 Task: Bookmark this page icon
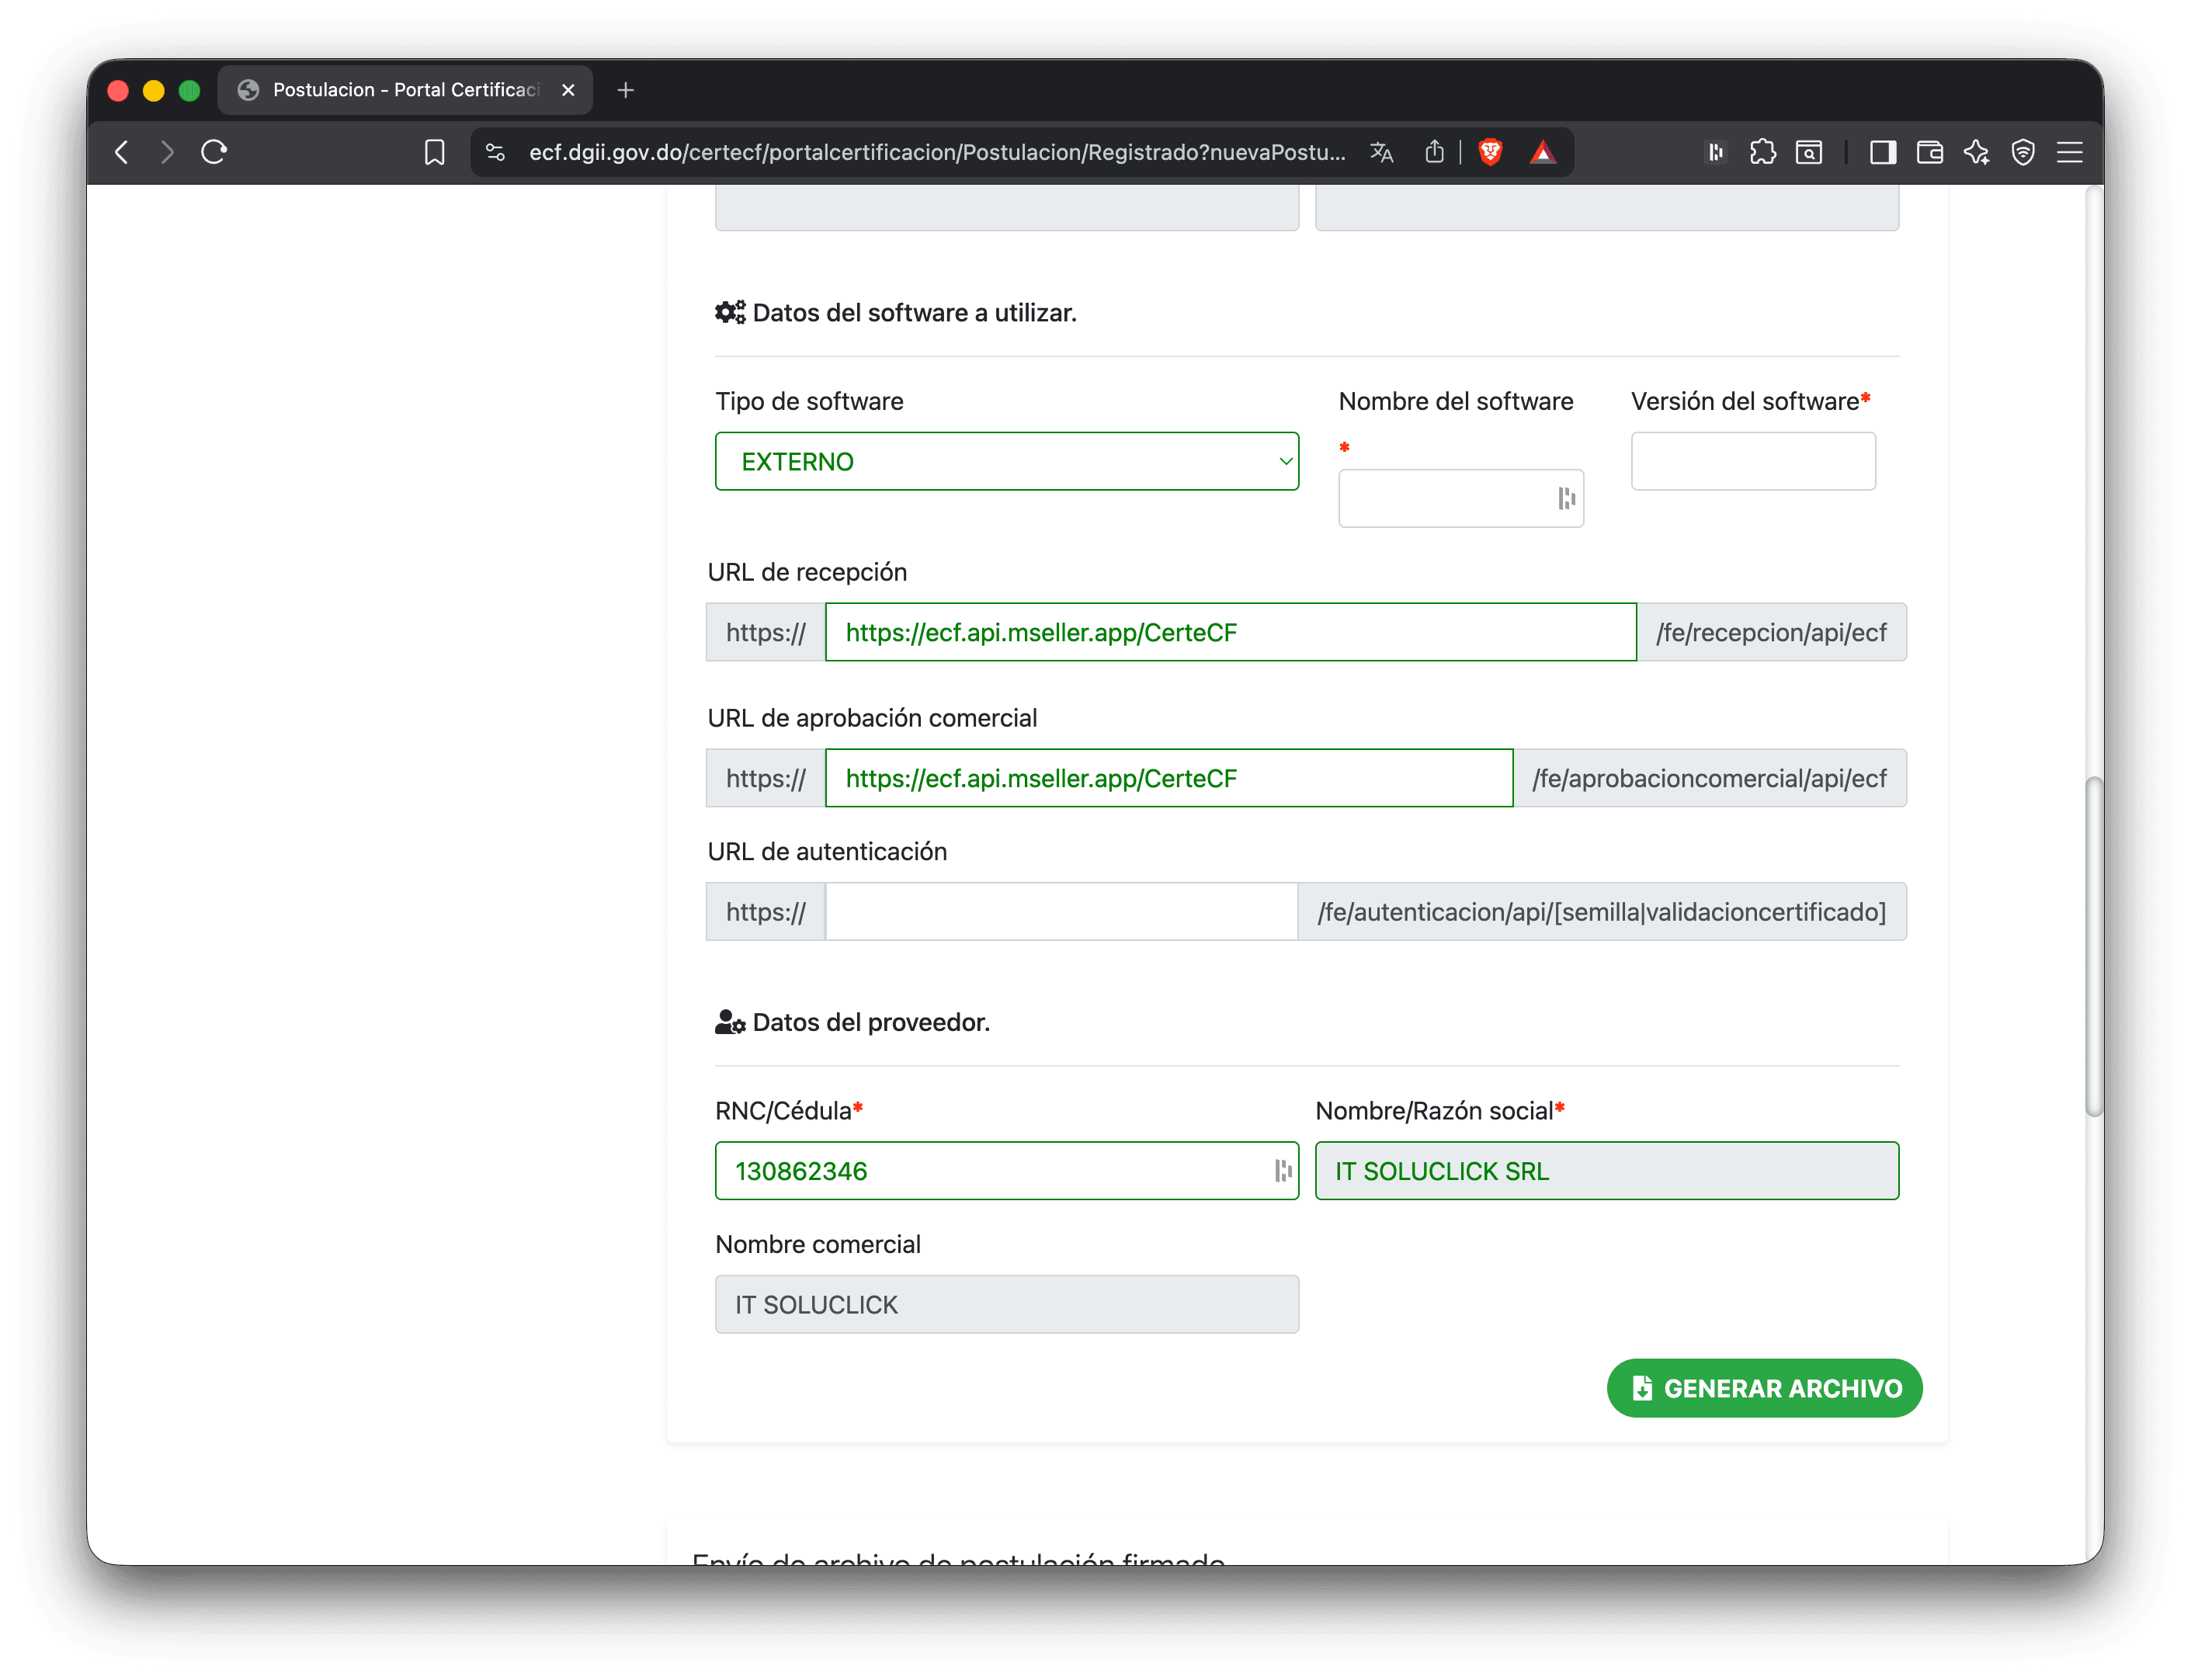(434, 152)
